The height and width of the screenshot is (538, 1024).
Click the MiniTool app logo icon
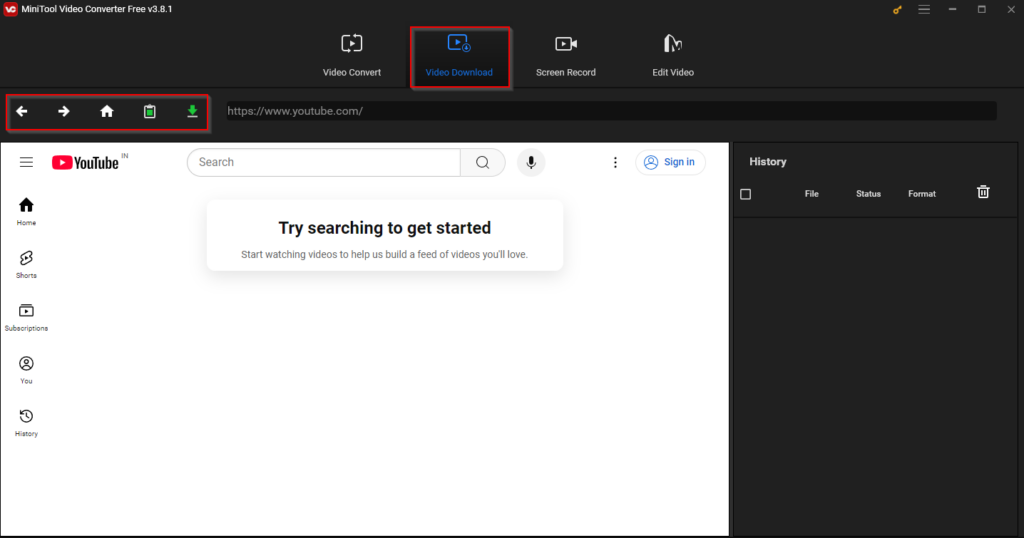point(10,9)
